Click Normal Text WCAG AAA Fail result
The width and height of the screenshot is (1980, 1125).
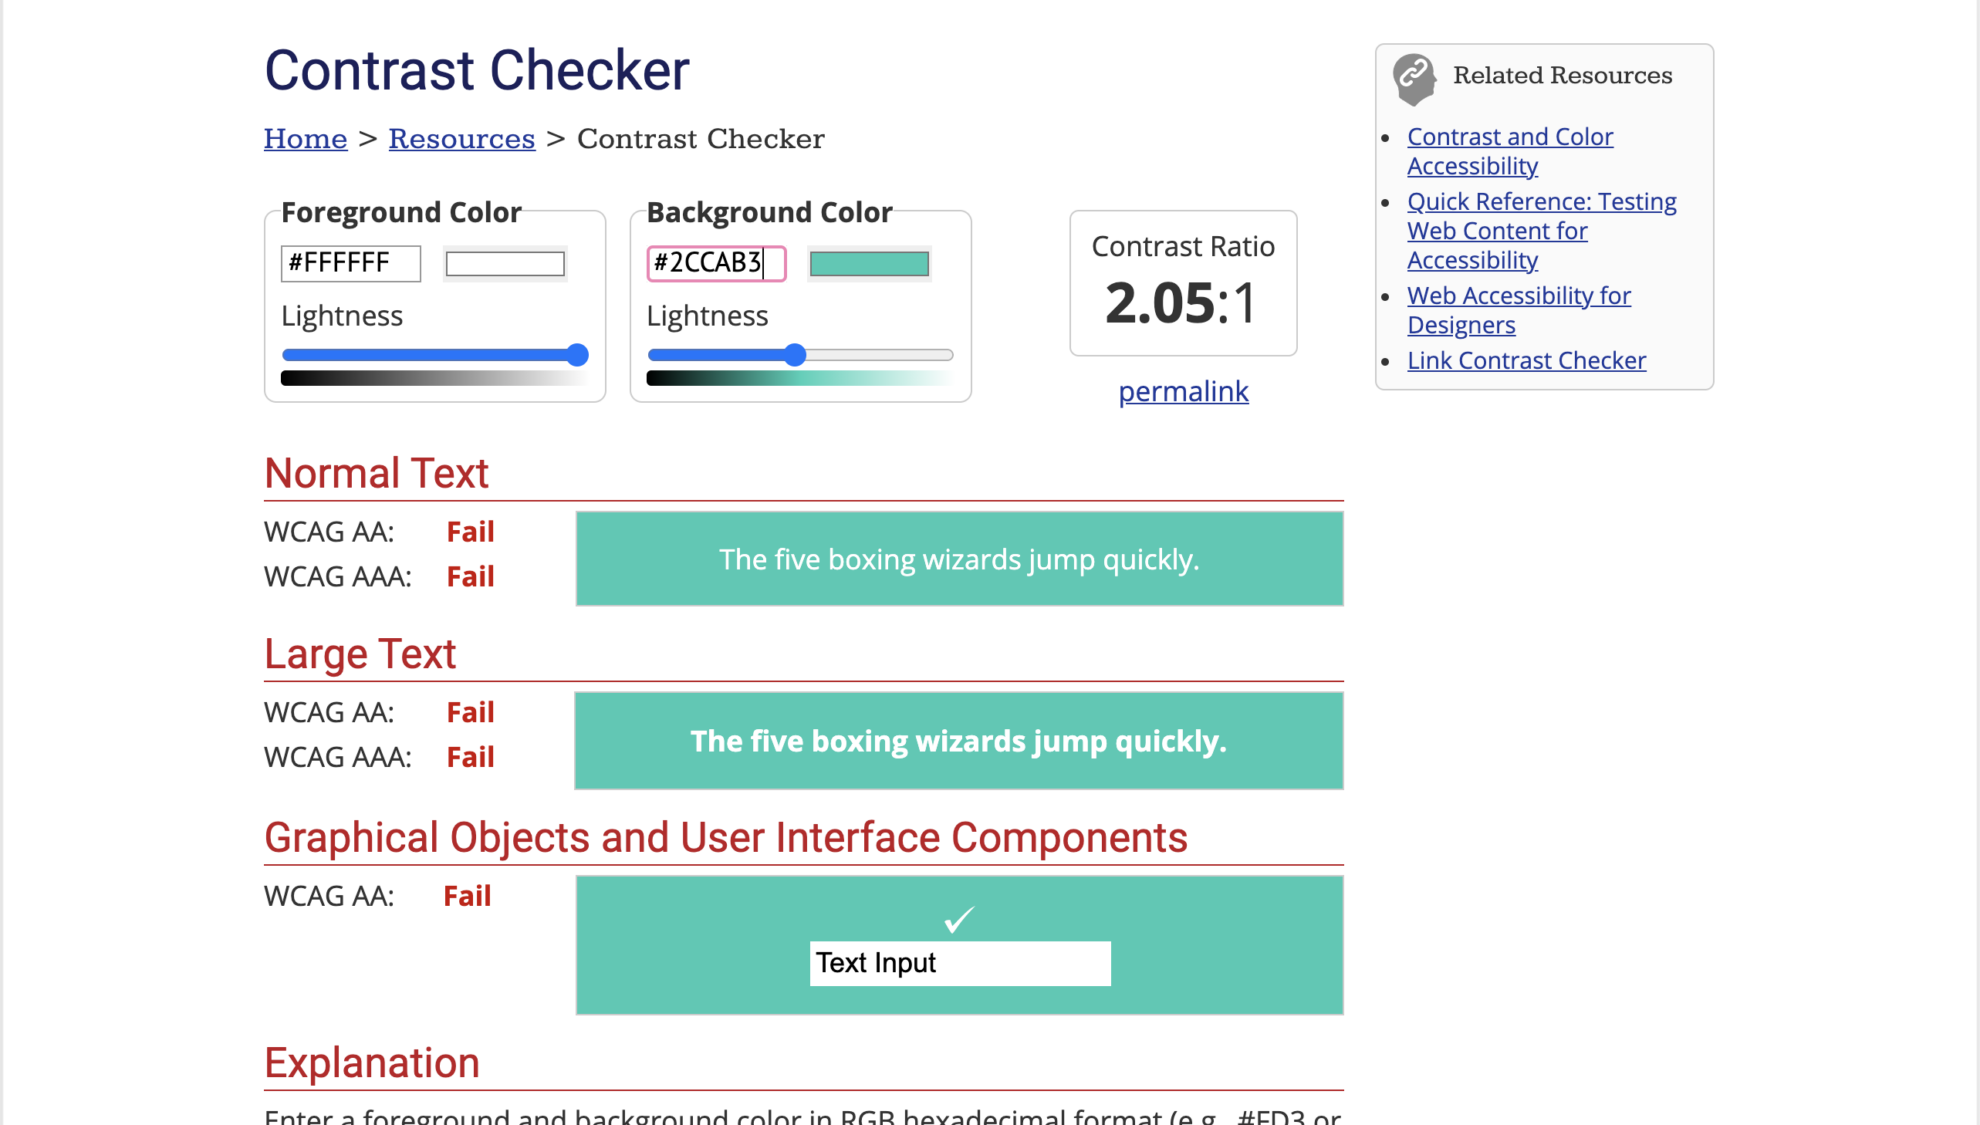click(x=470, y=577)
